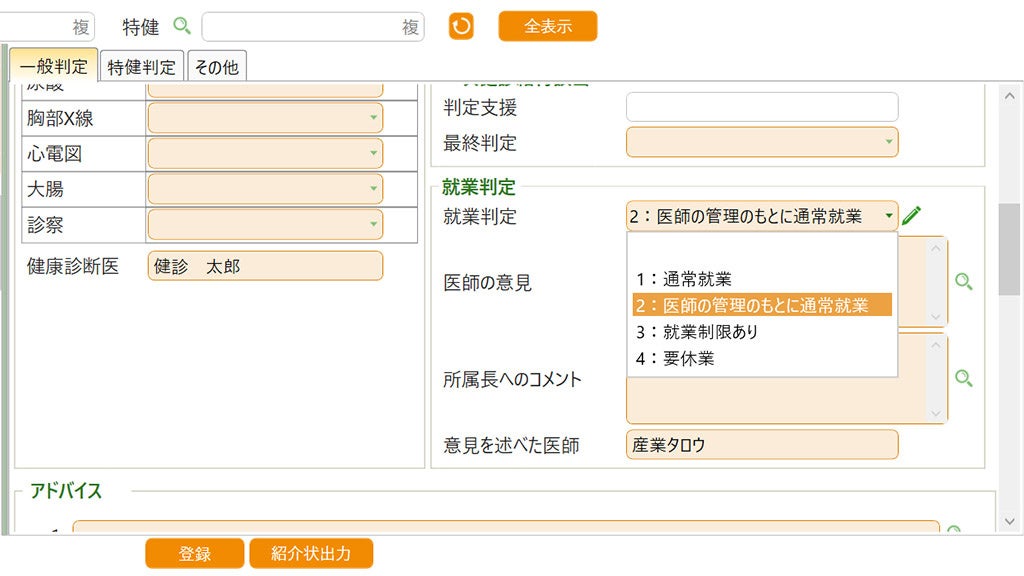Viewport: 1024px width, 576px height.
Task: Click the search icon next to 特健
Action: [182, 26]
